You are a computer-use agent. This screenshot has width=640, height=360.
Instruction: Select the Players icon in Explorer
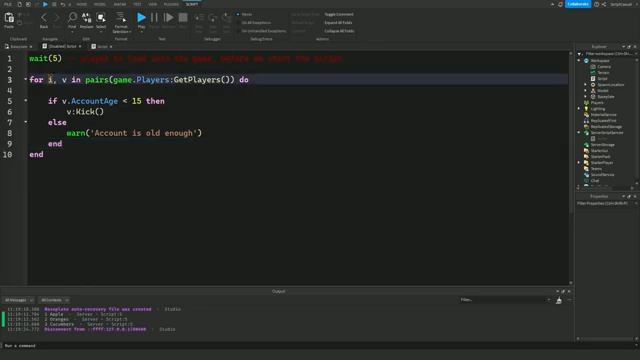(587, 102)
